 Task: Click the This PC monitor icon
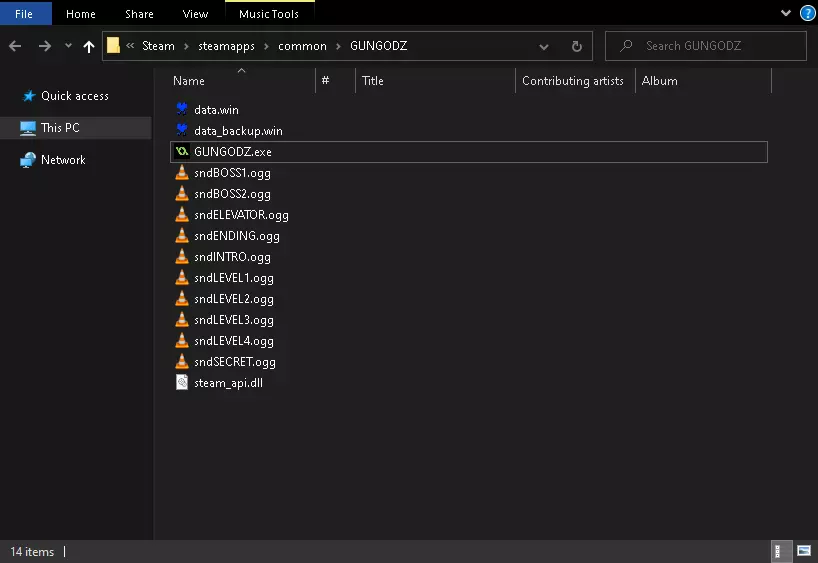(28, 128)
